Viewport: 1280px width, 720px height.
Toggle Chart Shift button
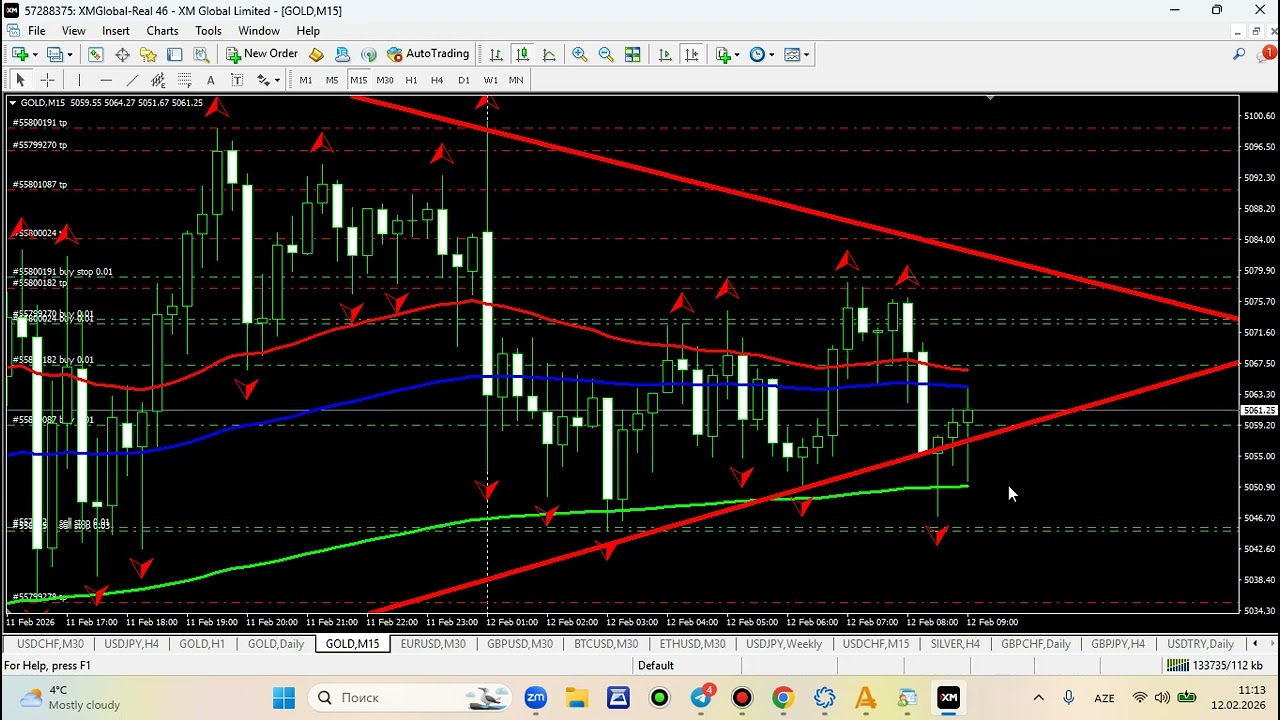(691, 54)
